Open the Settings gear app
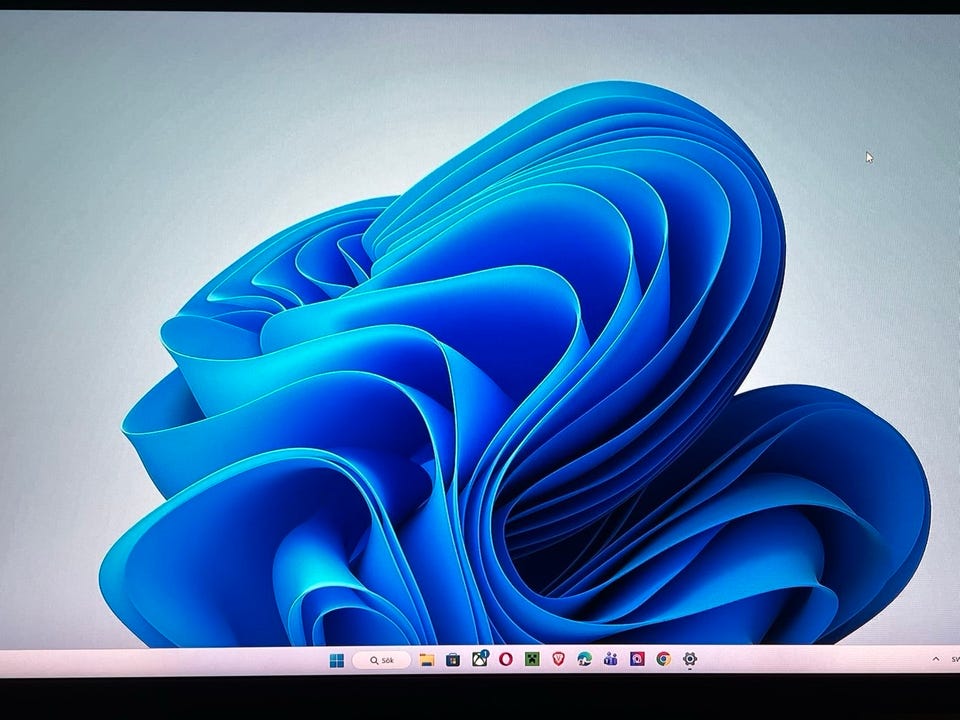This screenshot has height=720, width=960. pyautogui.click(x=690, y=659)
